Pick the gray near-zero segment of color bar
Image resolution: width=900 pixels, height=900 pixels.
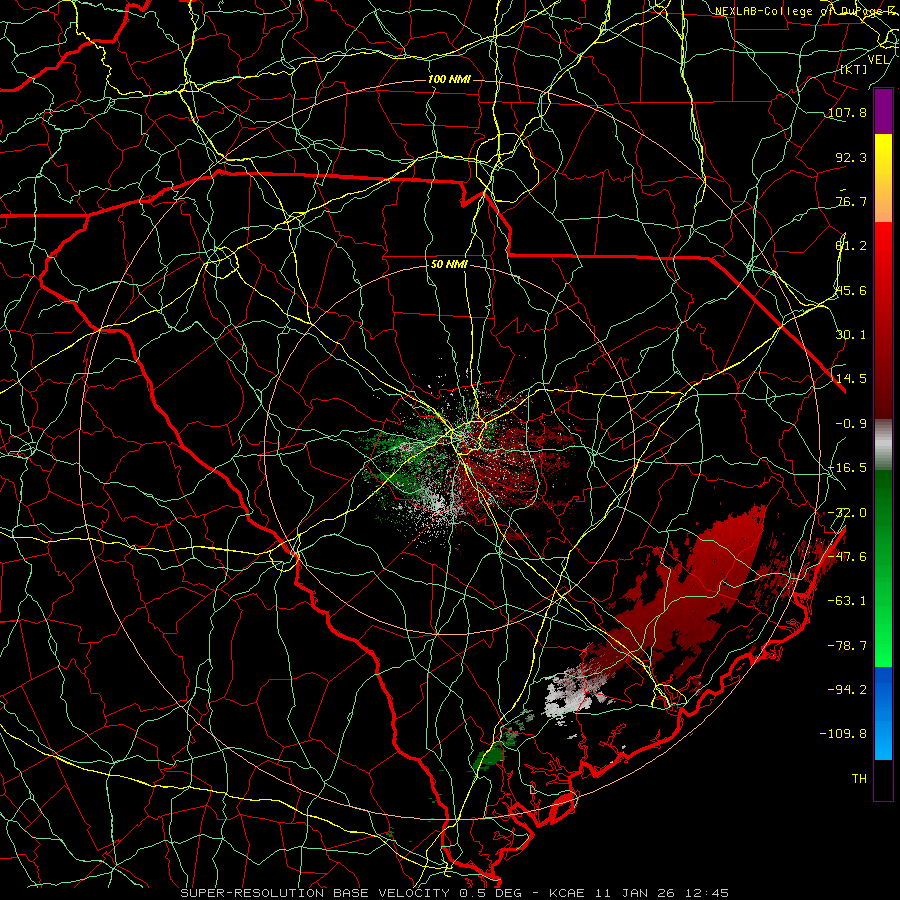point(883,445)
